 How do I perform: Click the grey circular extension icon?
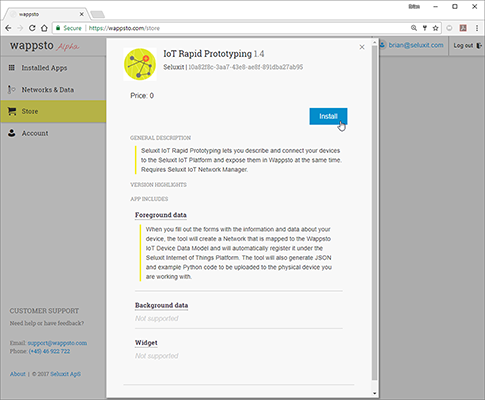tap(449, 28)
